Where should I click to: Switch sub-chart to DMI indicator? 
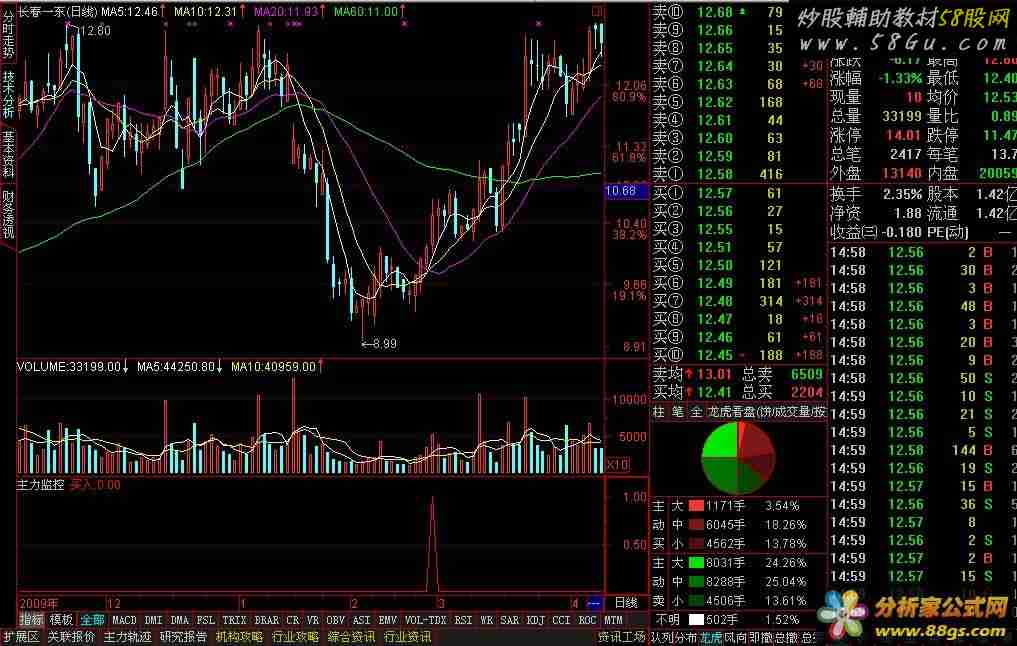(154, 620)
